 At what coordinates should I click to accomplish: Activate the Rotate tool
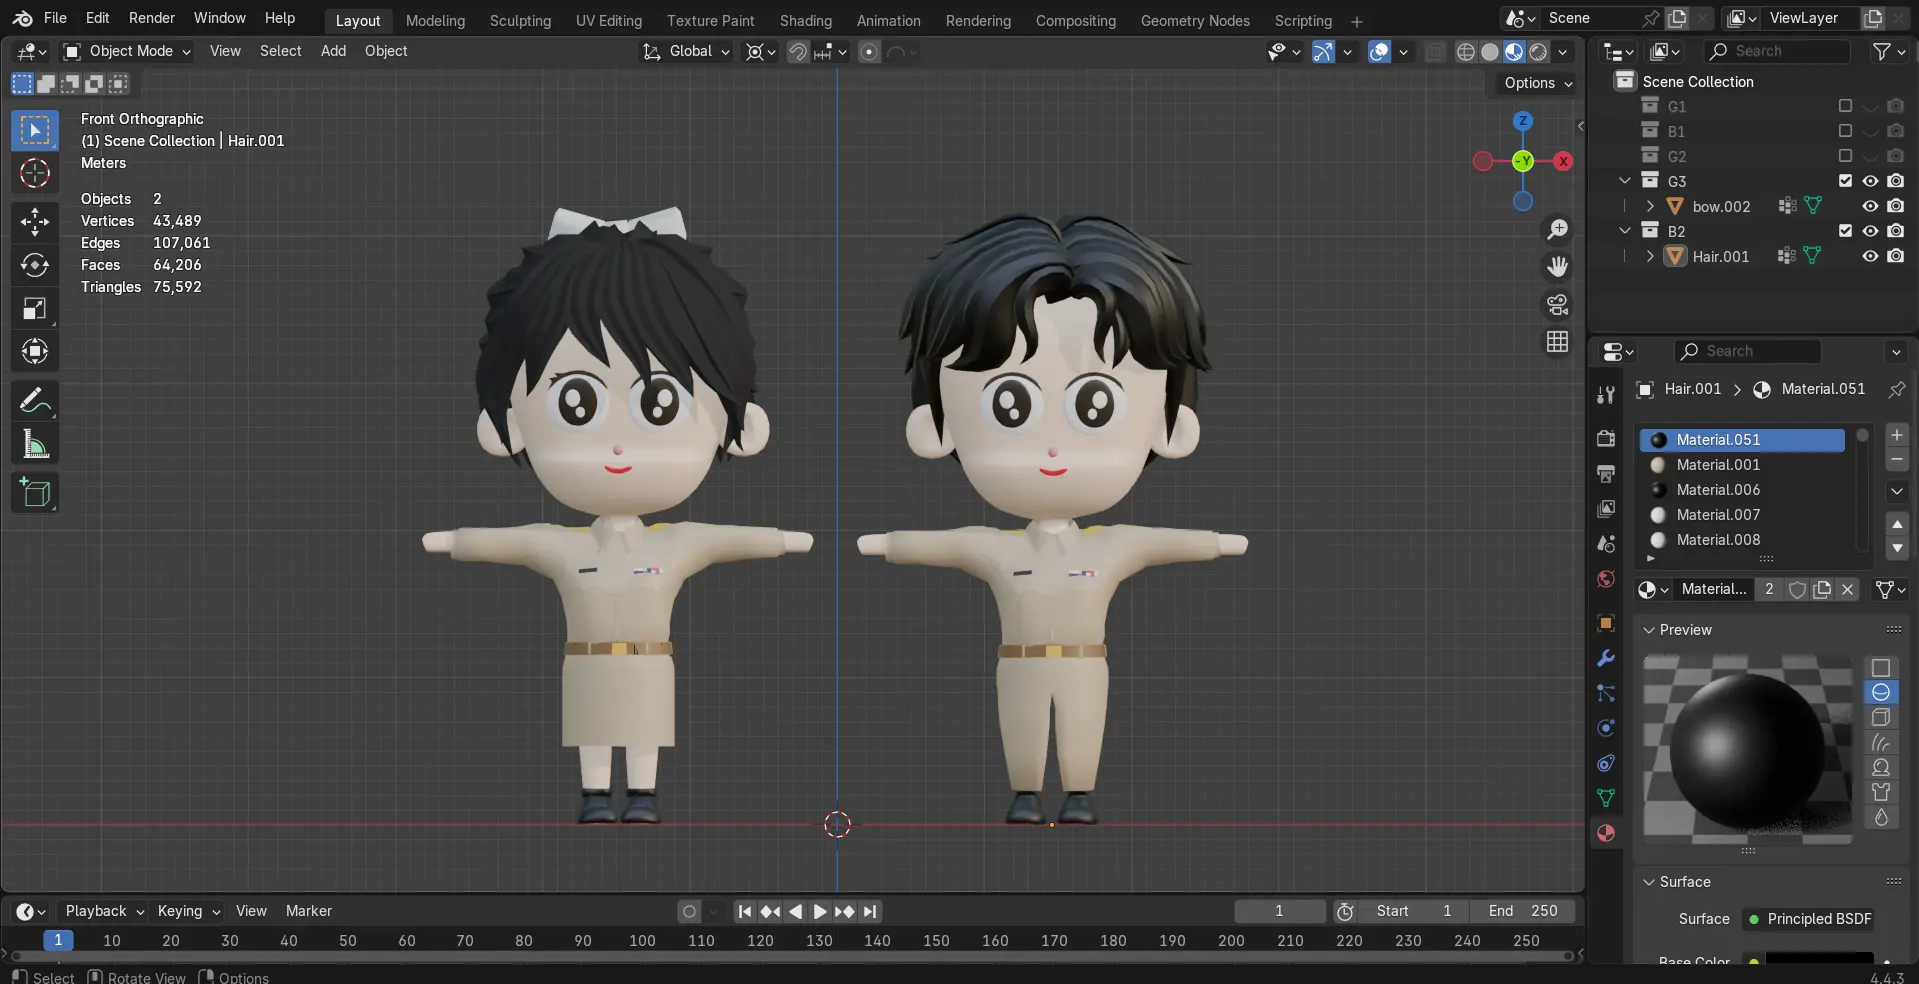pos(35,265)
